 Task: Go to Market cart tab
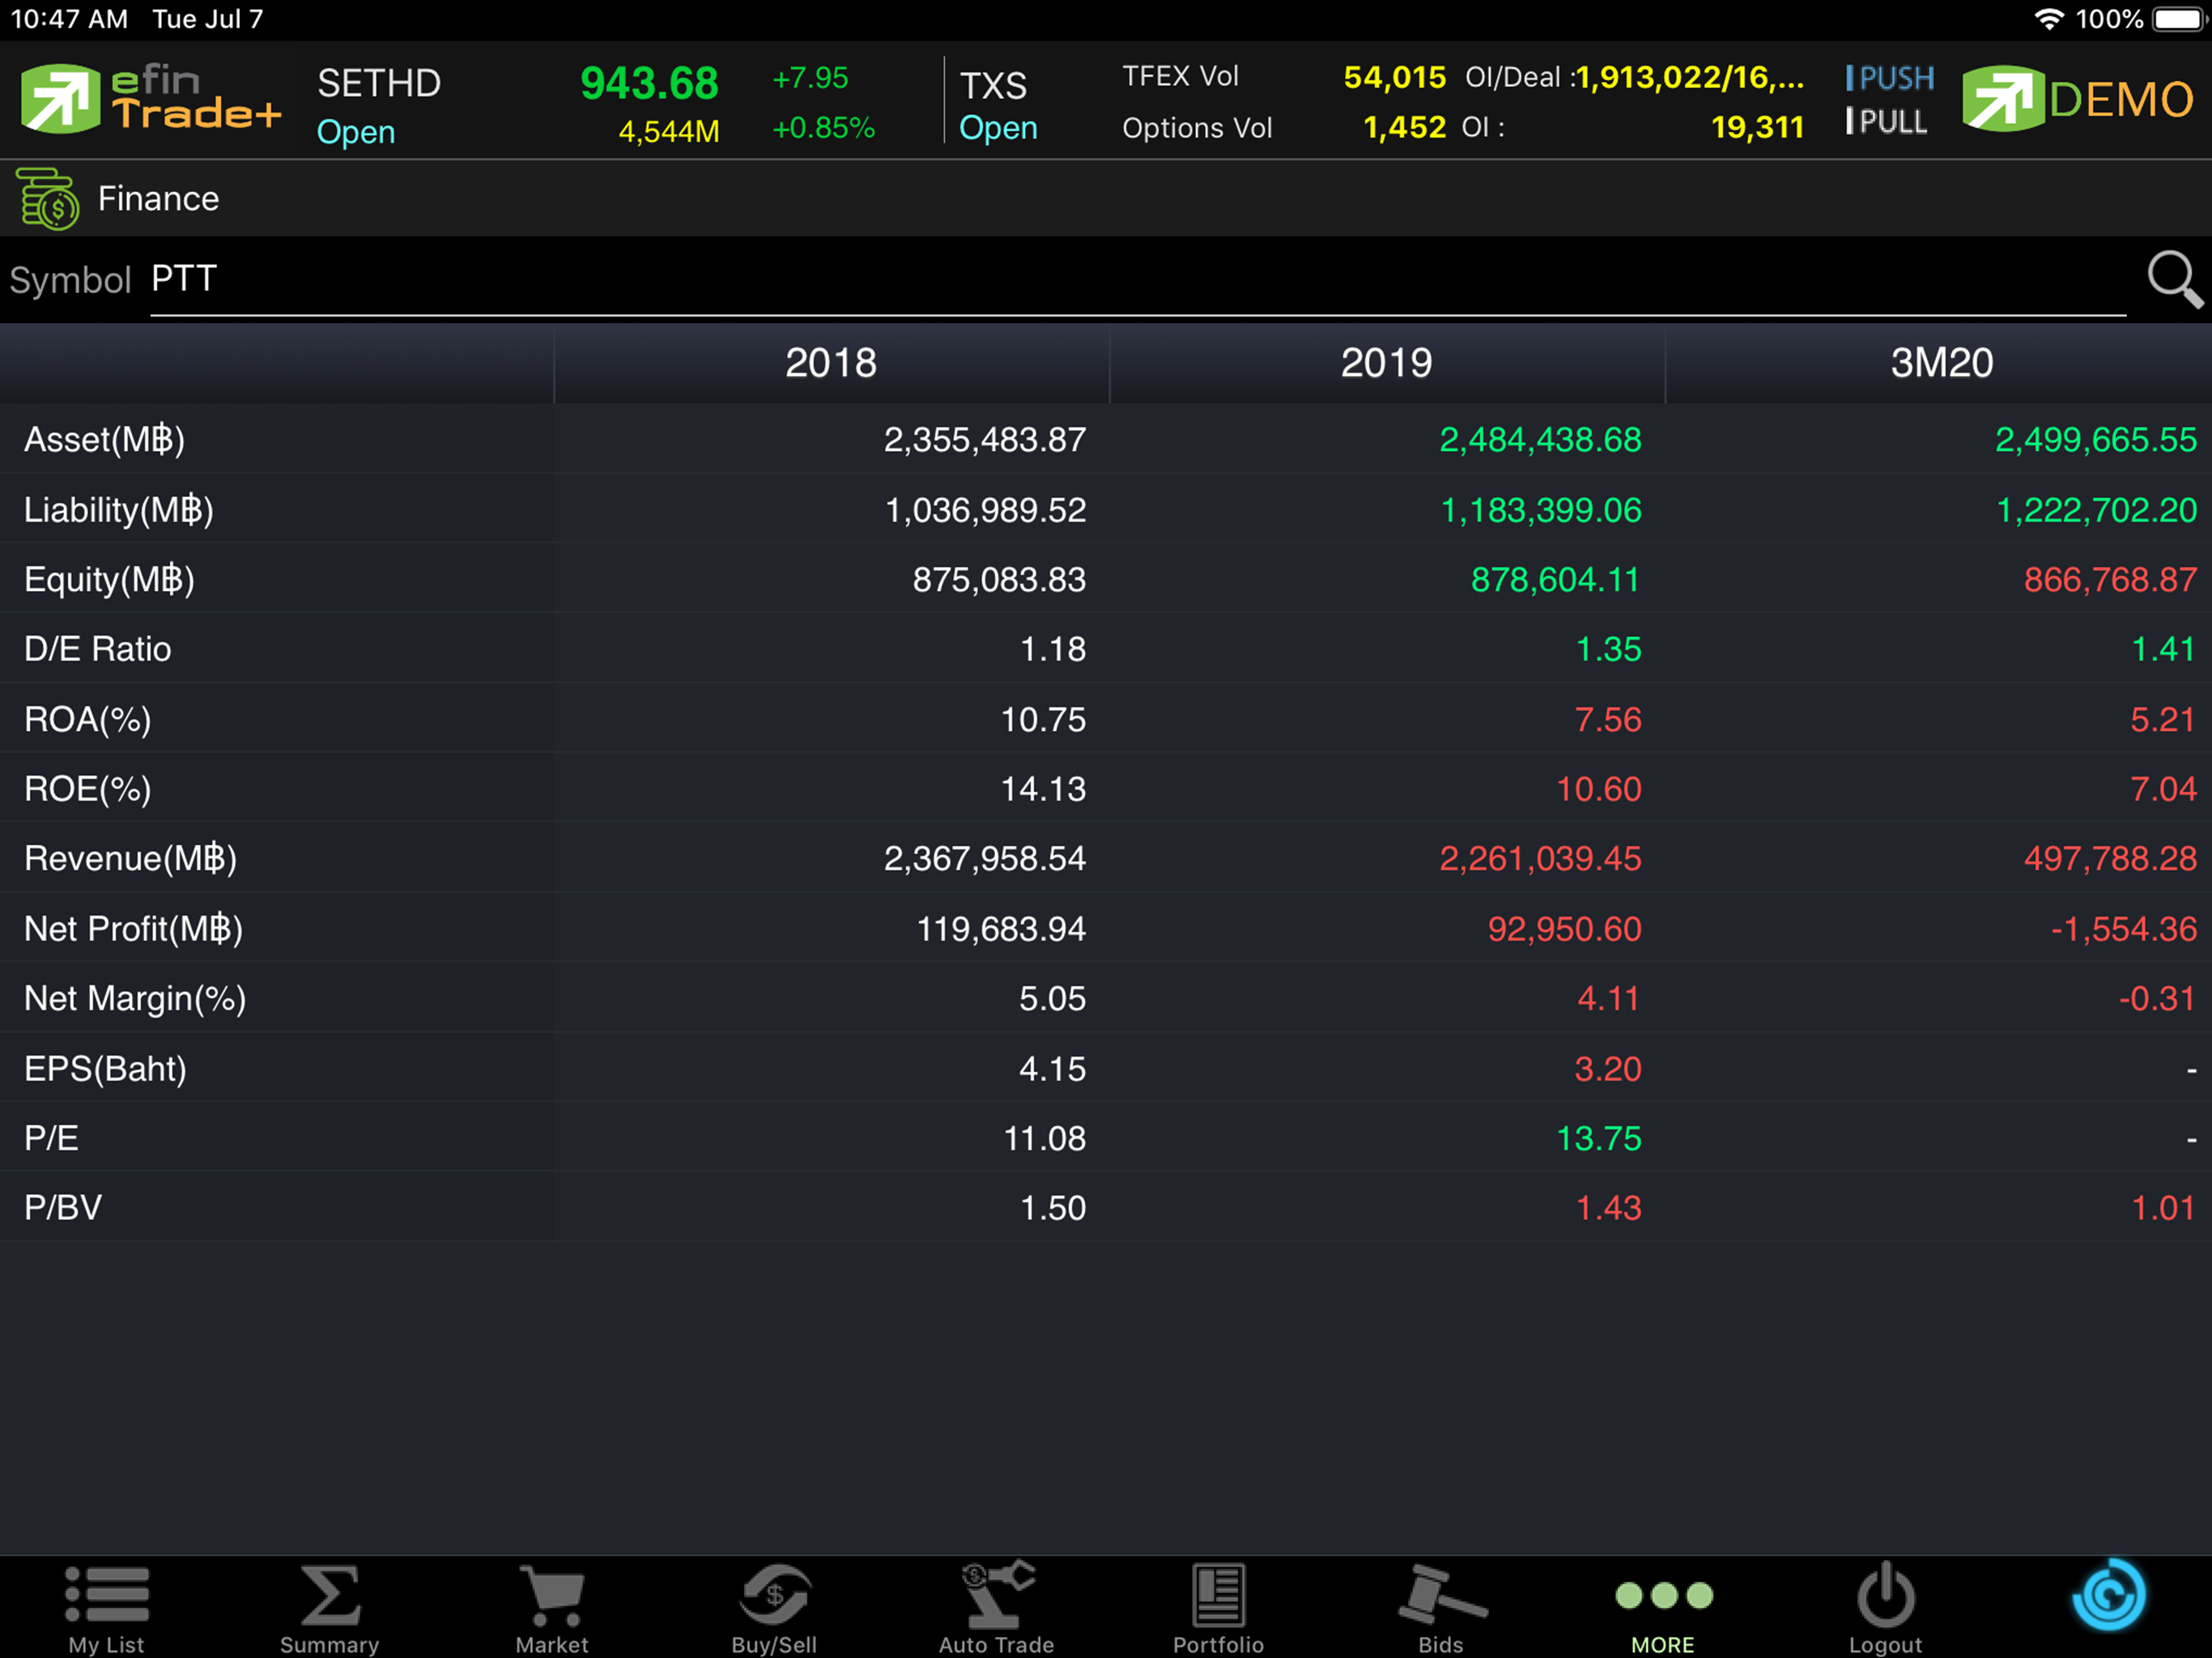point(552,1609)
